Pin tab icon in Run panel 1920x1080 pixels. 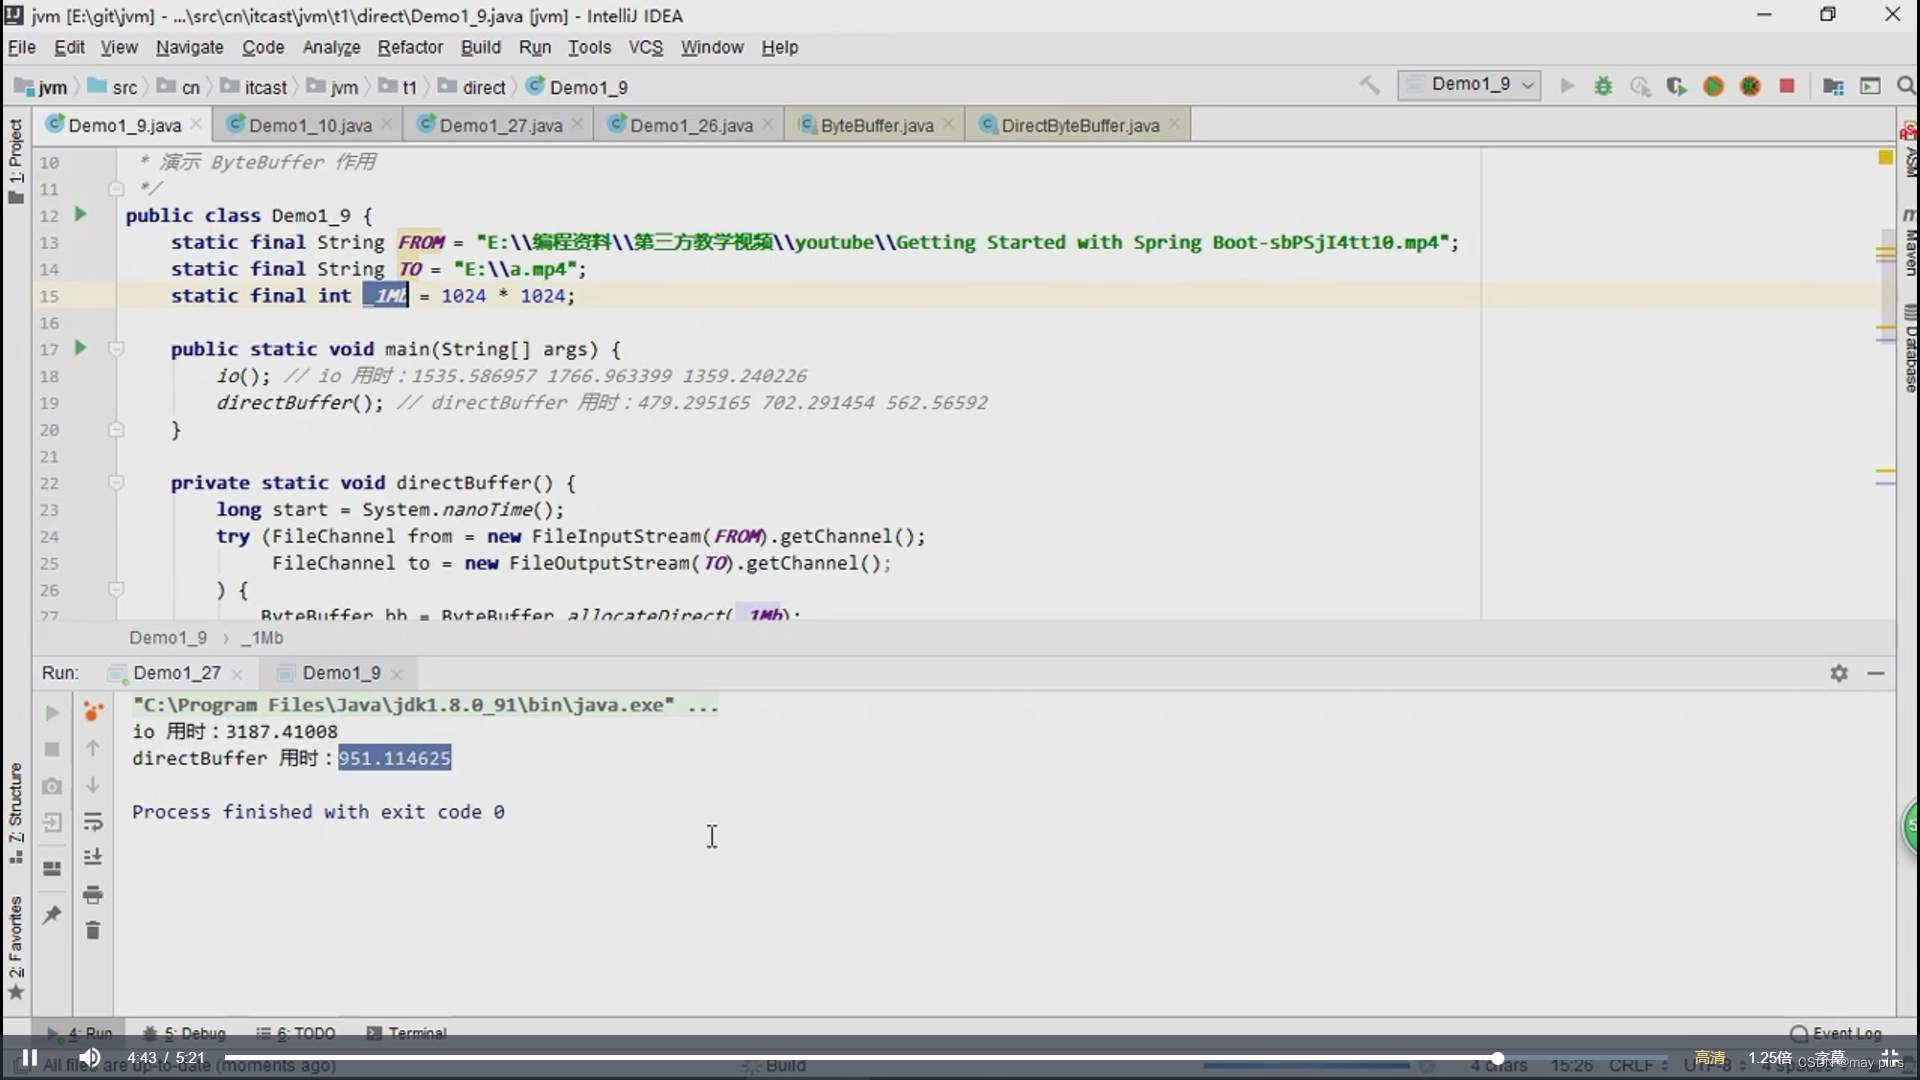tap(52, 914)
